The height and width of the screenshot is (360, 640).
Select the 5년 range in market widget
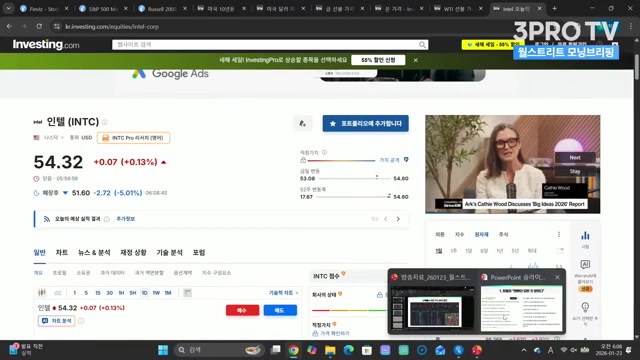515,251
